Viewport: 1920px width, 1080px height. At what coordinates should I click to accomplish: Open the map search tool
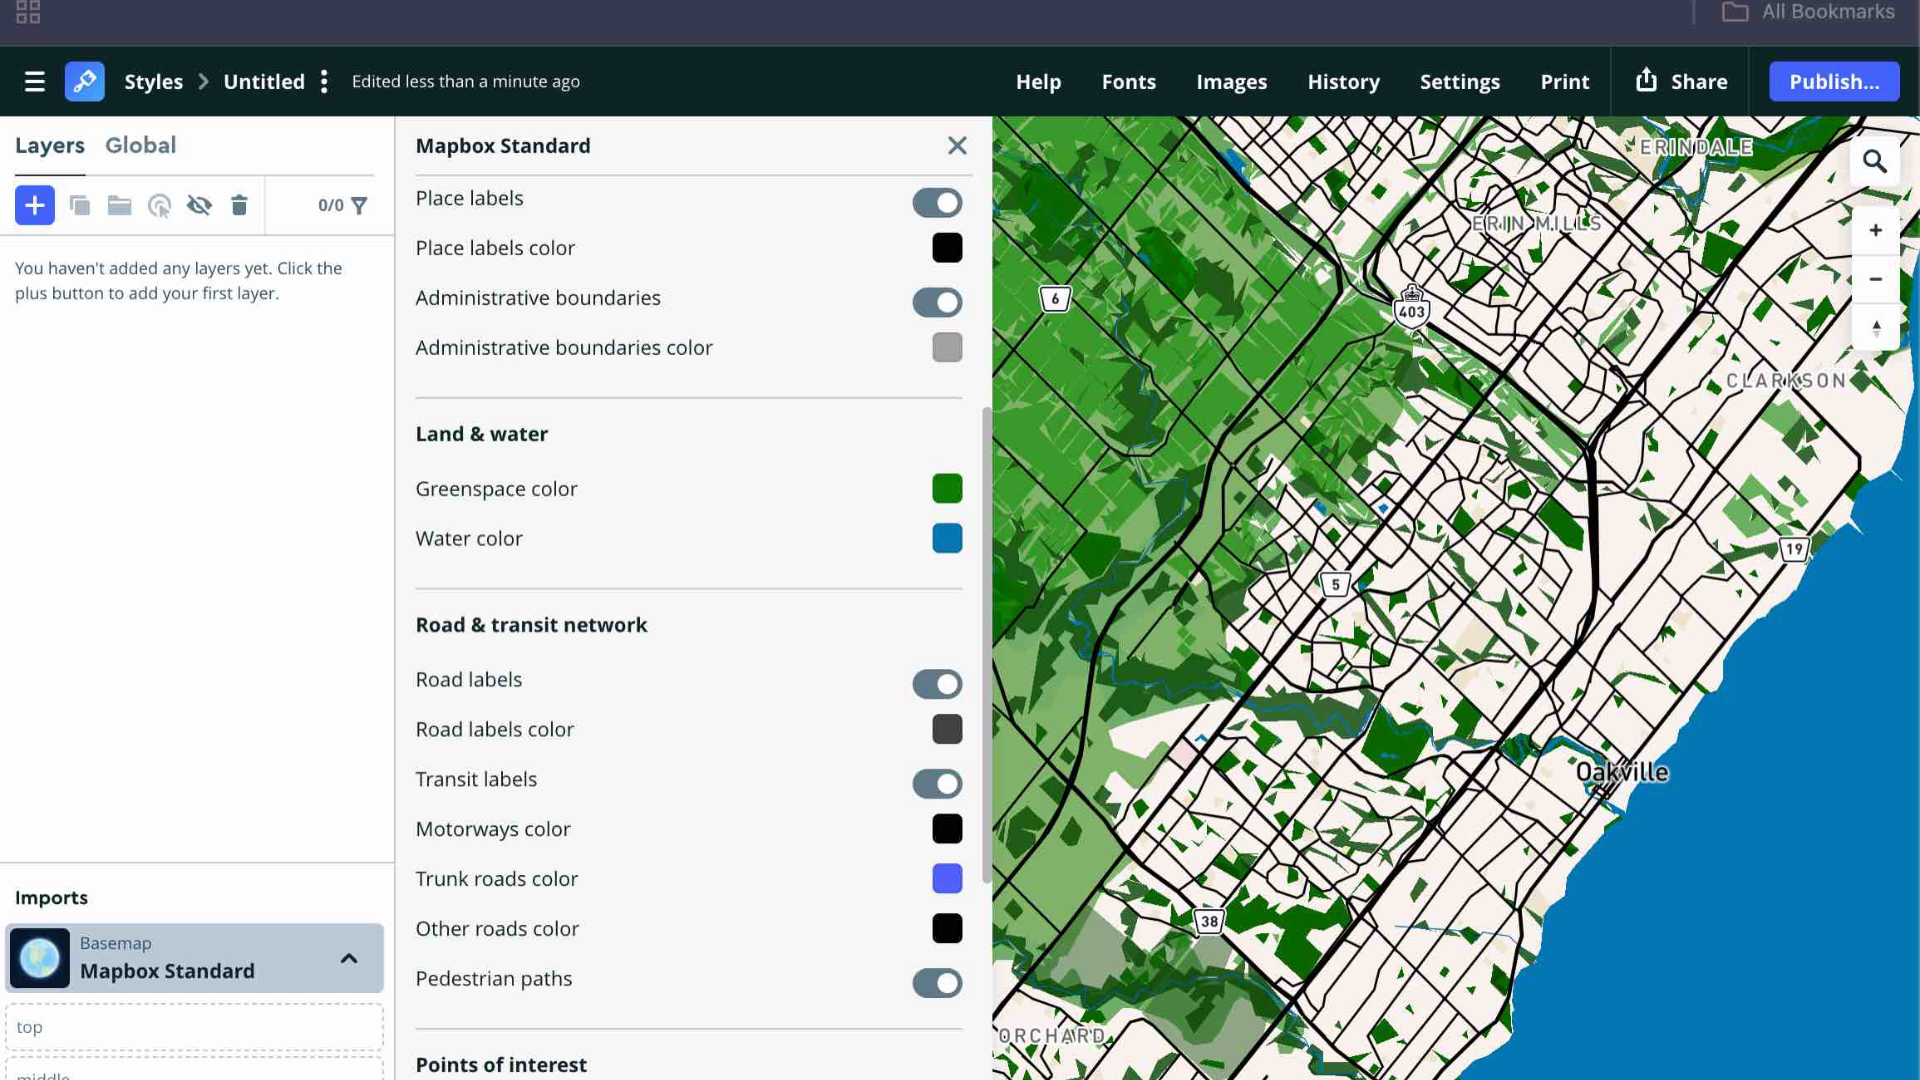point(1875,159)
